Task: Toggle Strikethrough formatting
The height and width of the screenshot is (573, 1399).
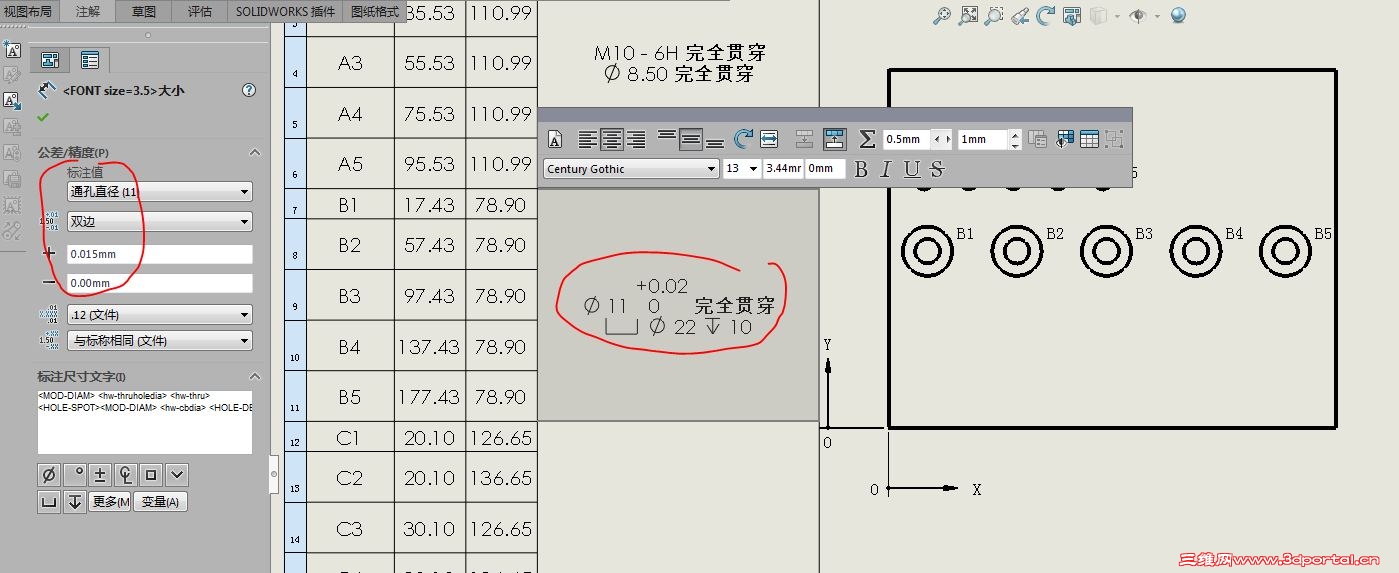Action: [937, 169]
